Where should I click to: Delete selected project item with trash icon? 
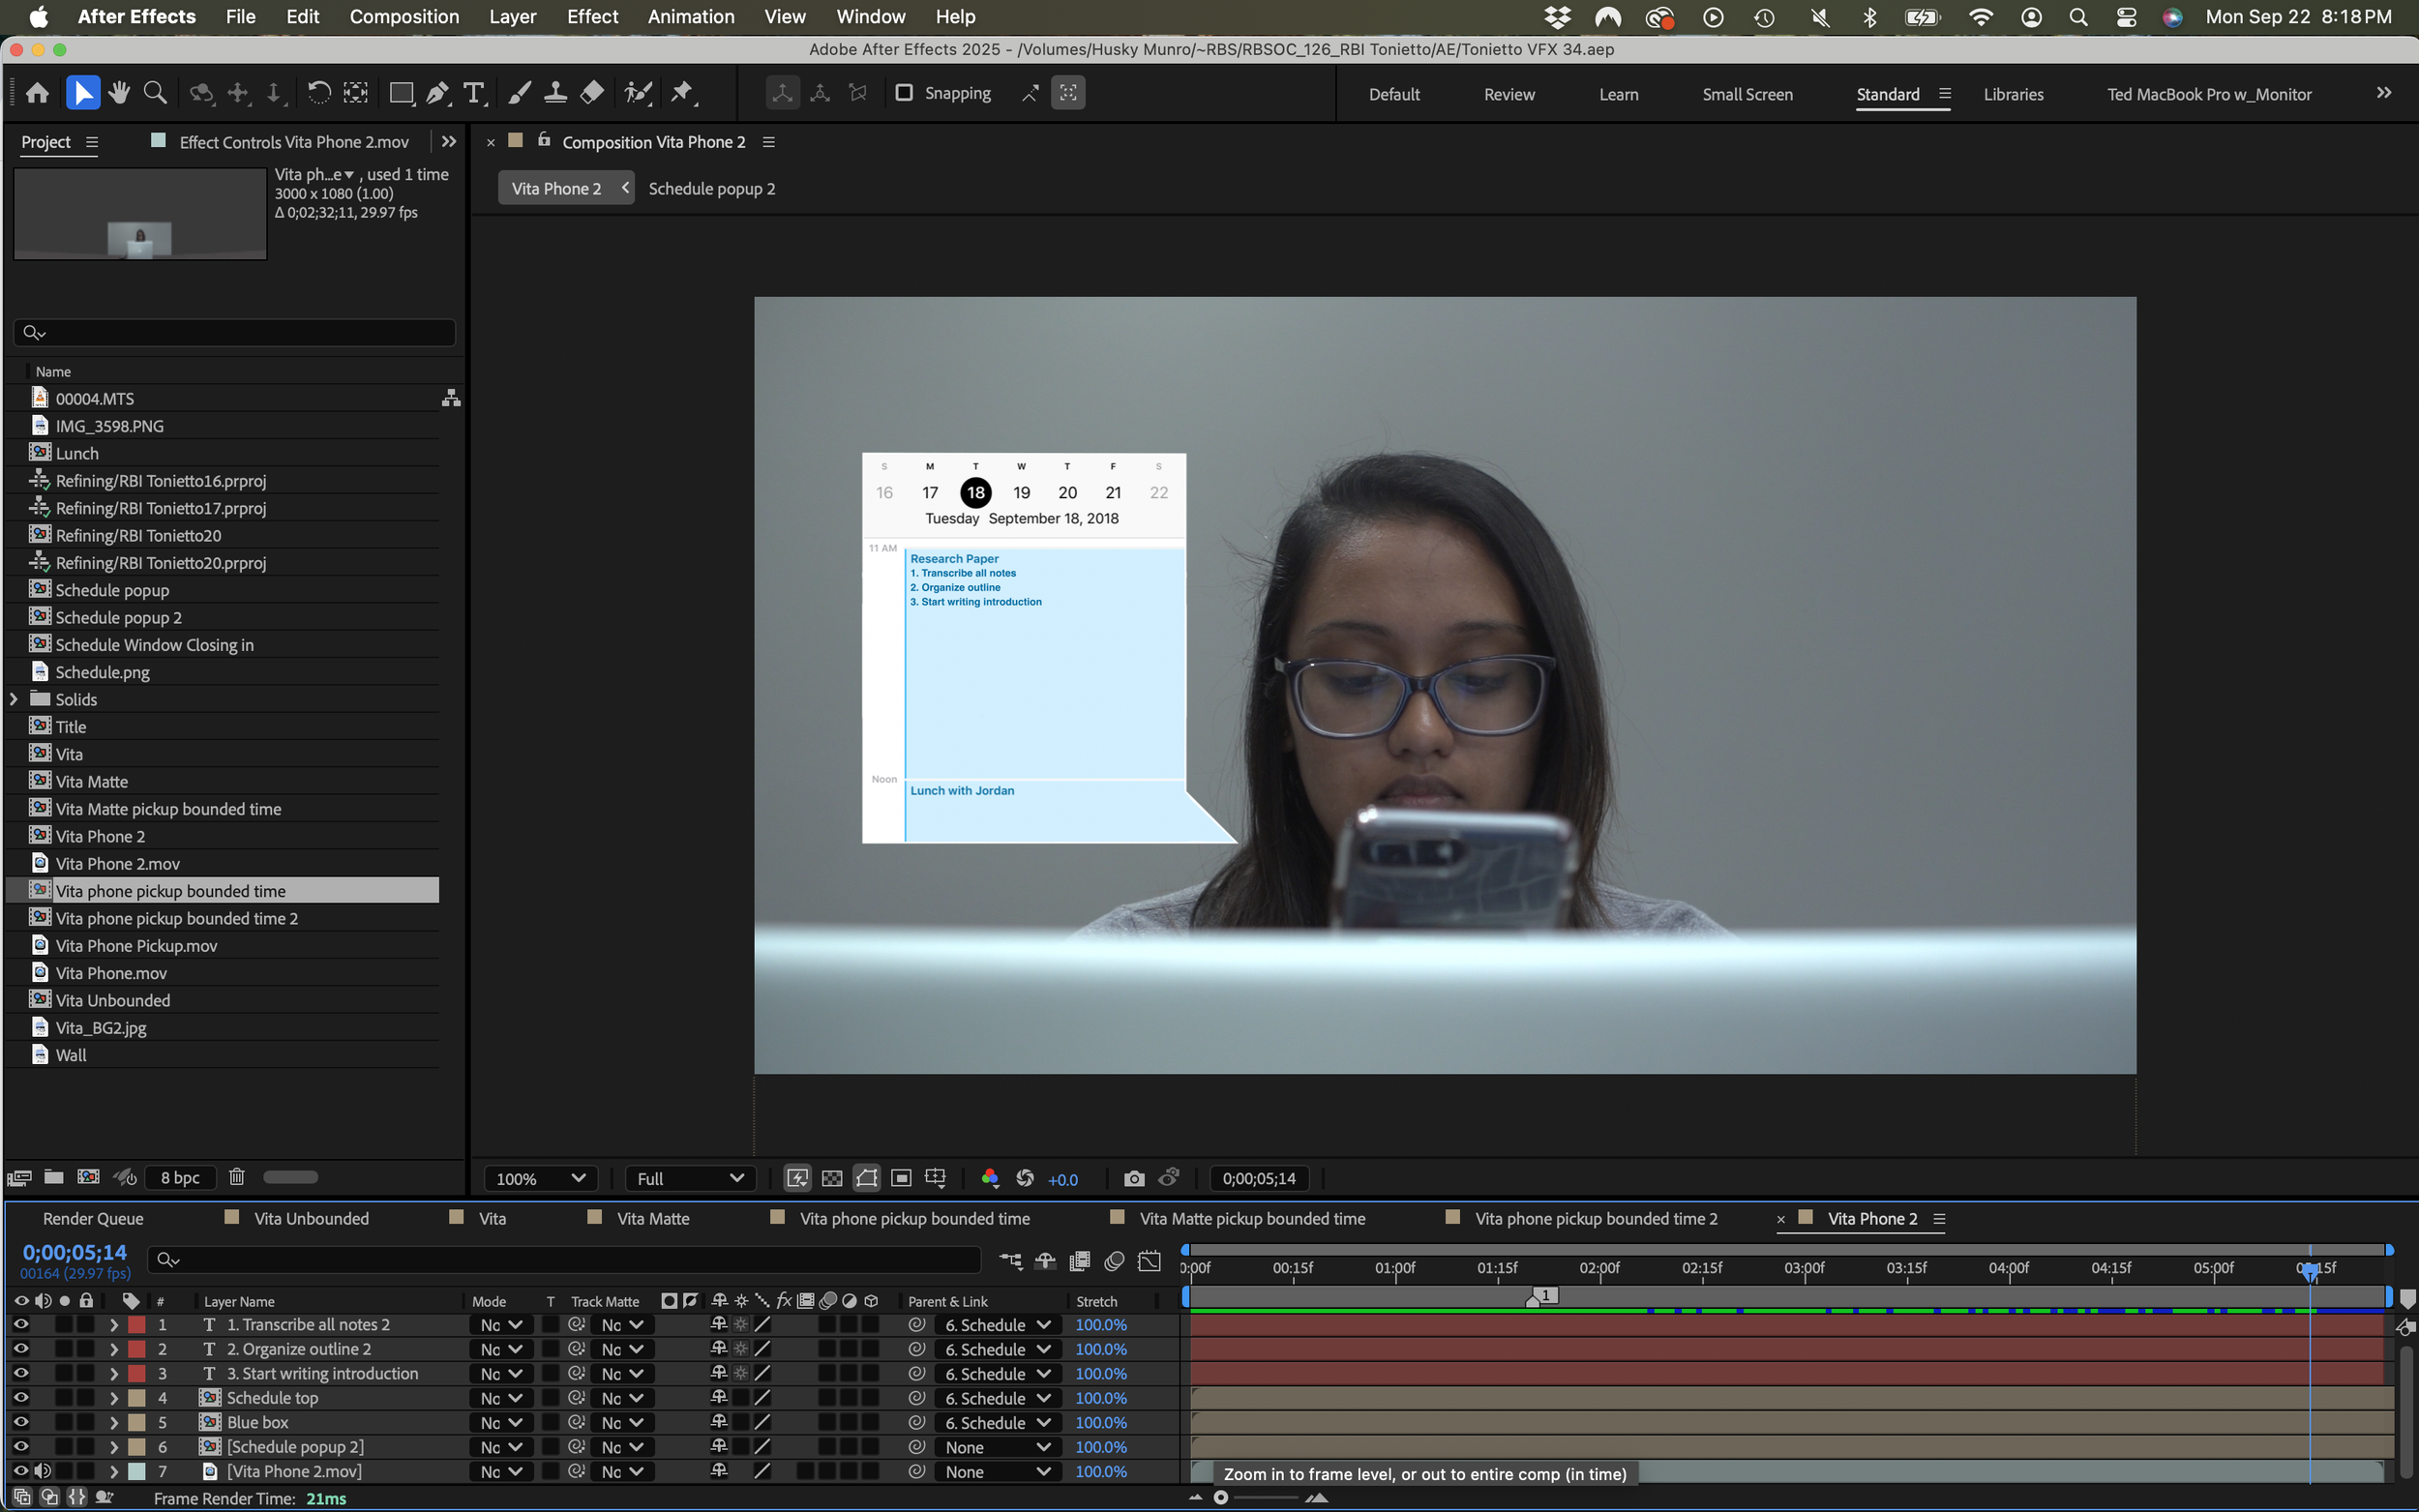237,1177
